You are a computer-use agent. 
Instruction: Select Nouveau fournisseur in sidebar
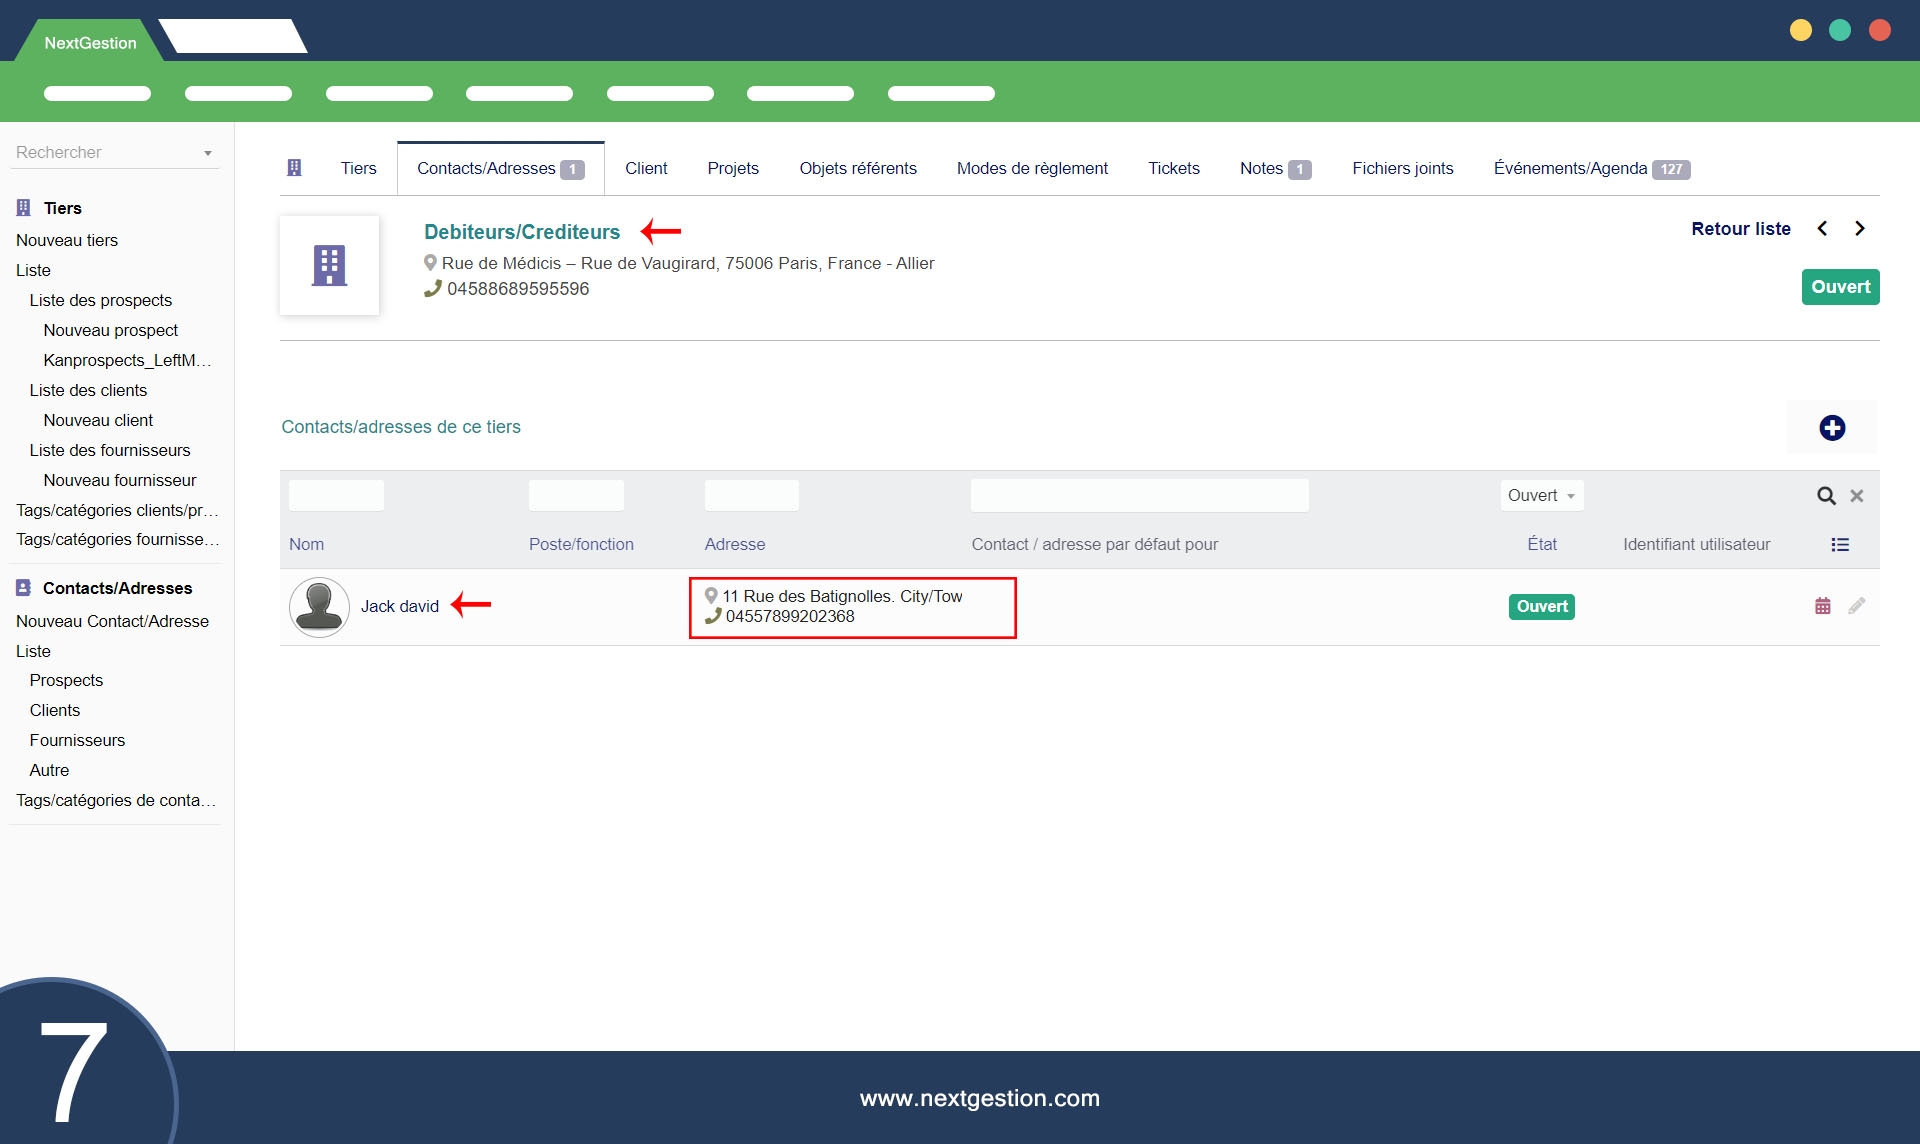coord(119,480)
